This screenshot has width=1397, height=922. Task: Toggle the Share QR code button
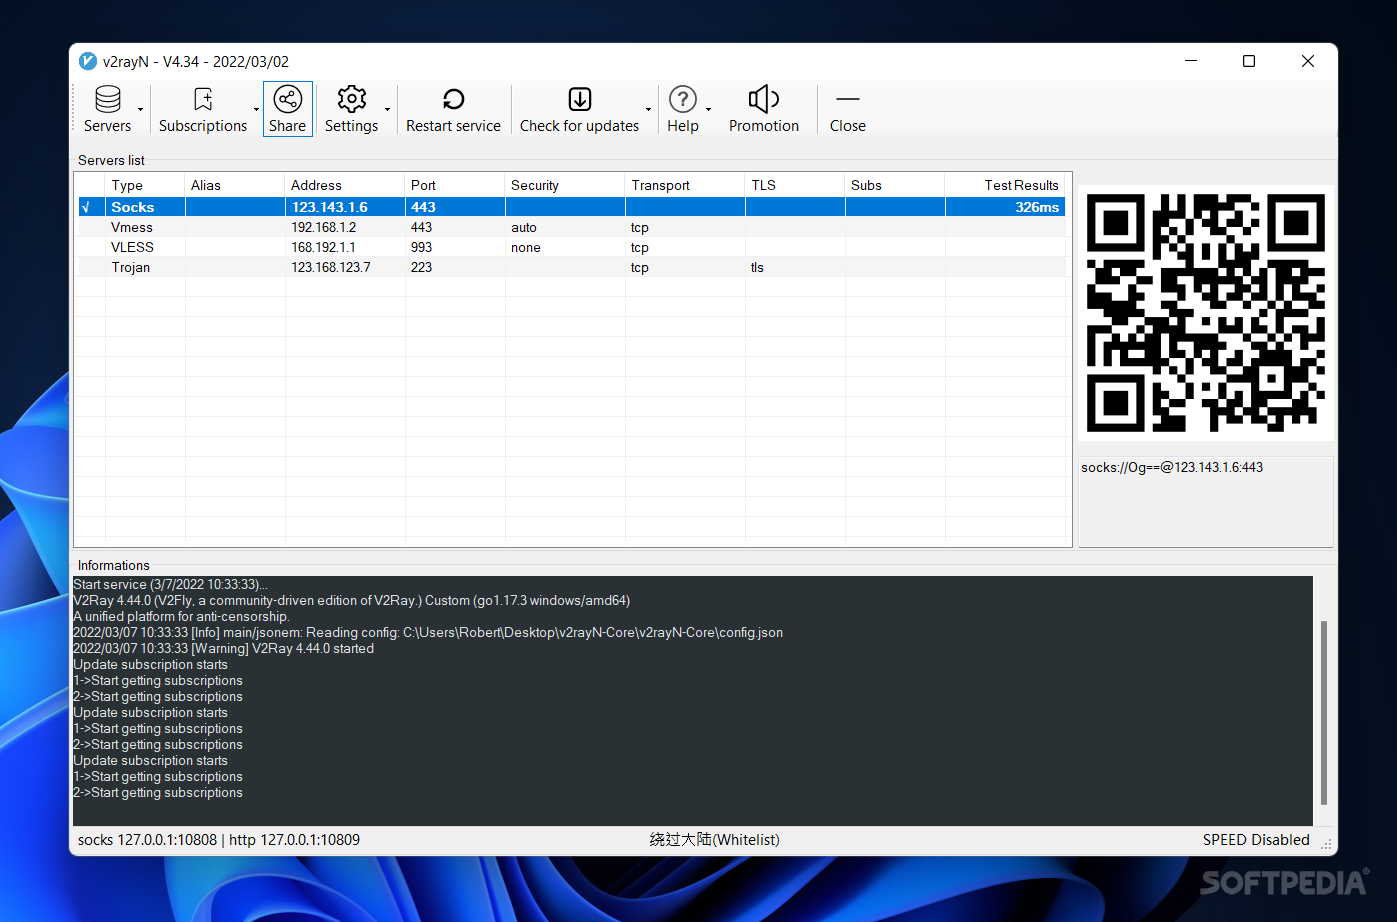tap(288, 109)
